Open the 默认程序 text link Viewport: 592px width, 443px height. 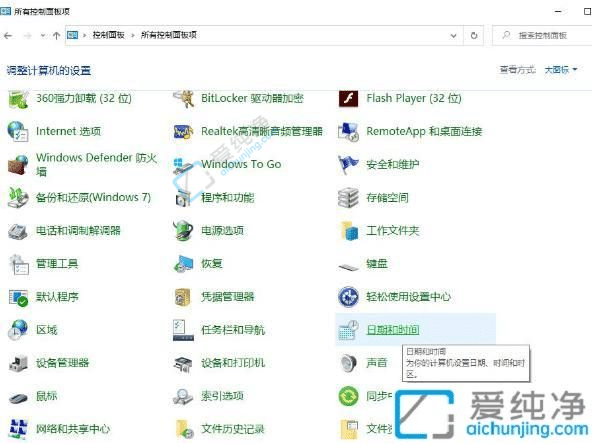[57, 297]
